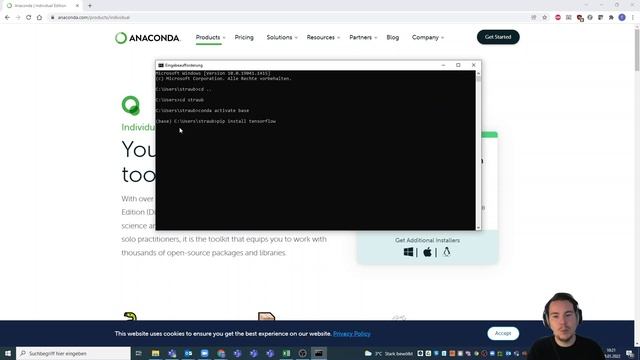
Task: Expand the Partners menu
Action: click(363, 38)
